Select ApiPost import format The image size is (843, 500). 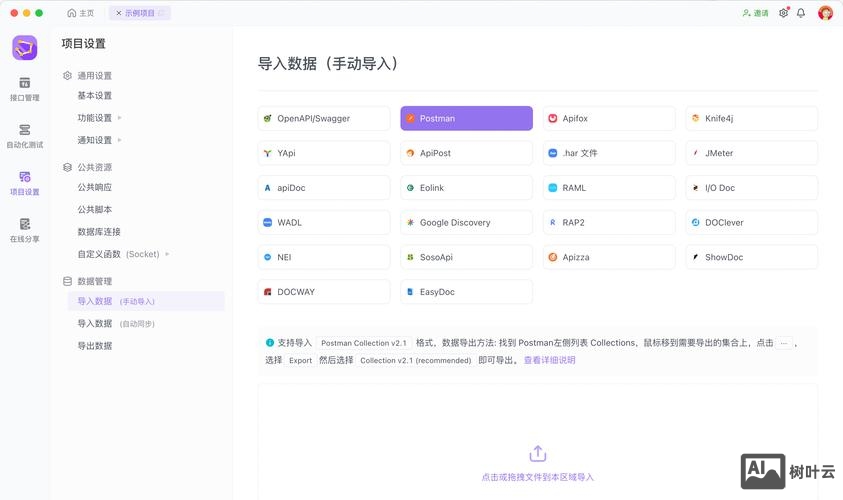(467, 153)
